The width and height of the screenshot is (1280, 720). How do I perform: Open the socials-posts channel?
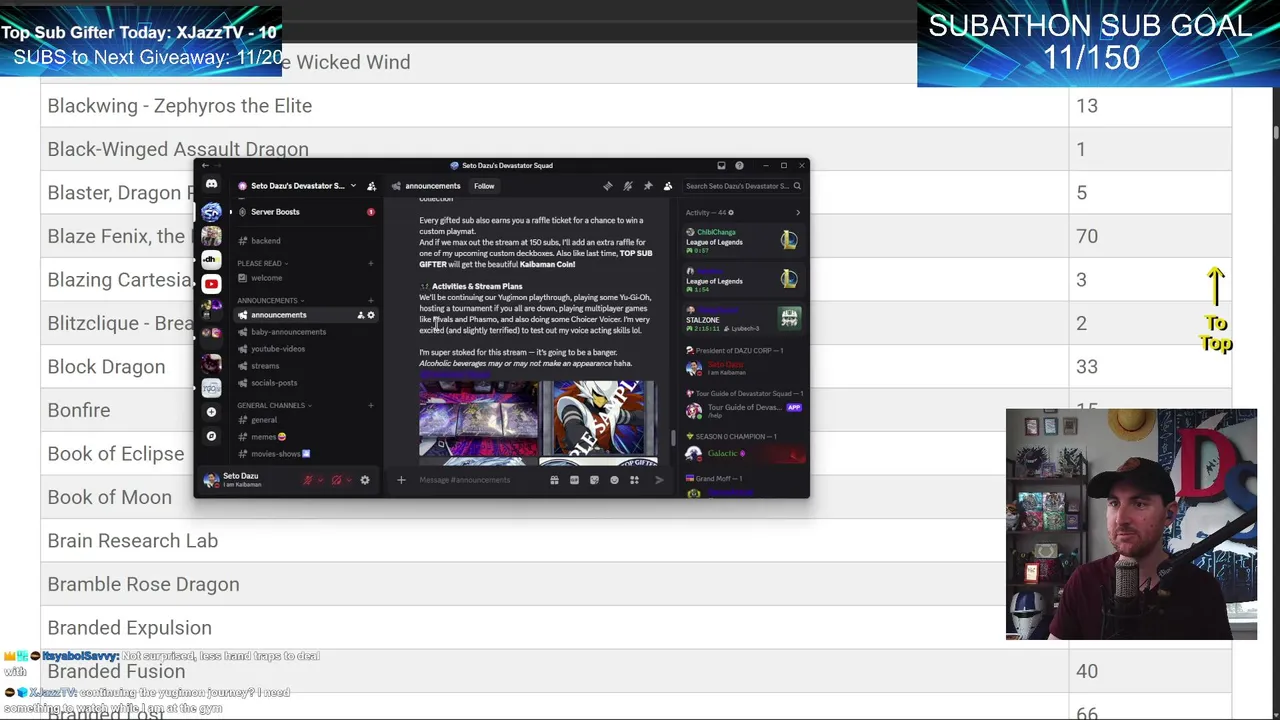tap(304, 383)
